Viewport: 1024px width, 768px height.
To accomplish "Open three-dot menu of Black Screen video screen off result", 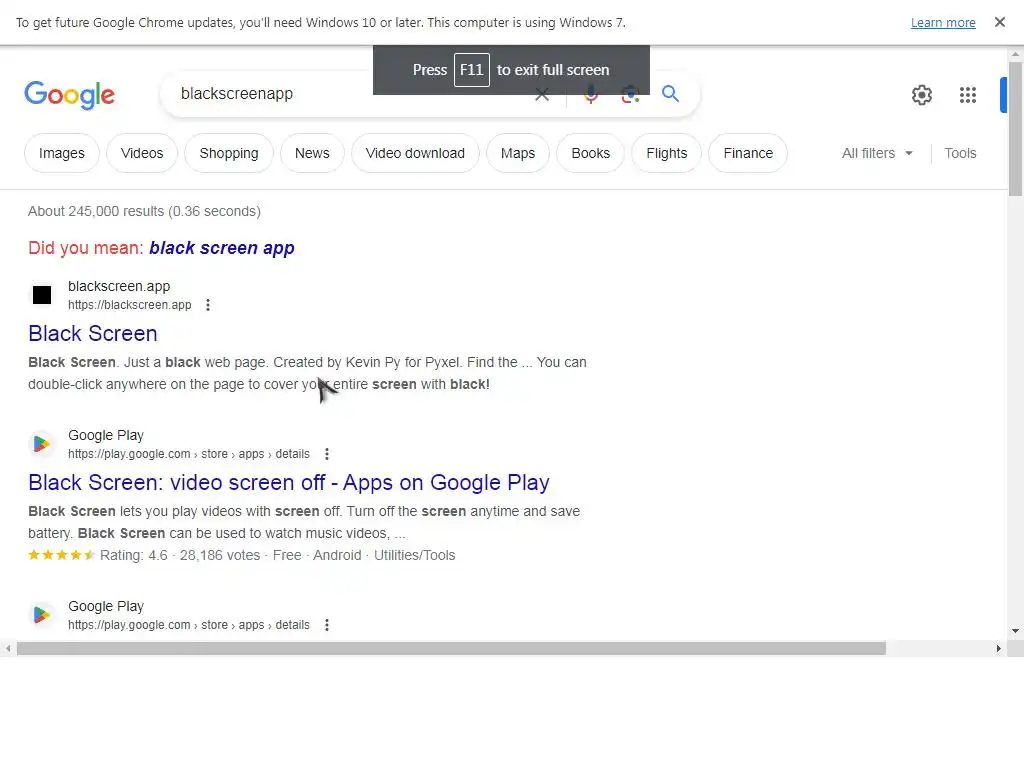I will pos(327,454).
